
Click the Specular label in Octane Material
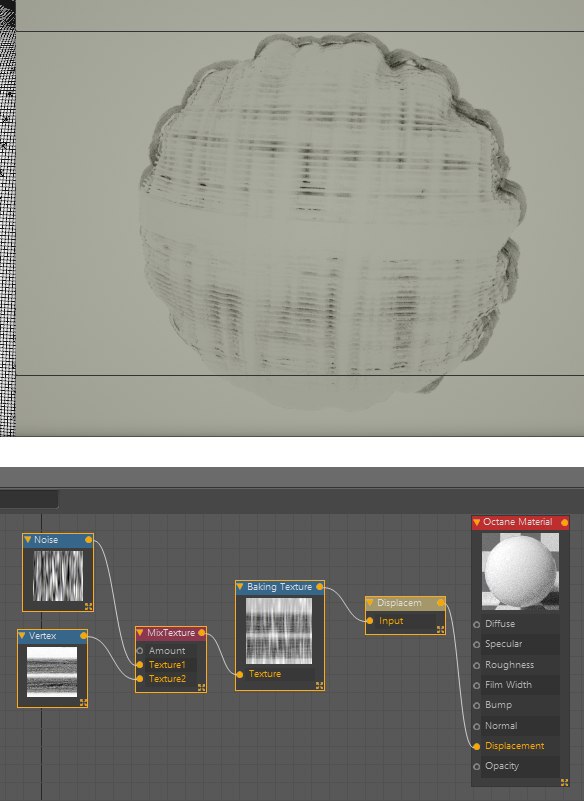pyautogui.click(x=503, y=644)
